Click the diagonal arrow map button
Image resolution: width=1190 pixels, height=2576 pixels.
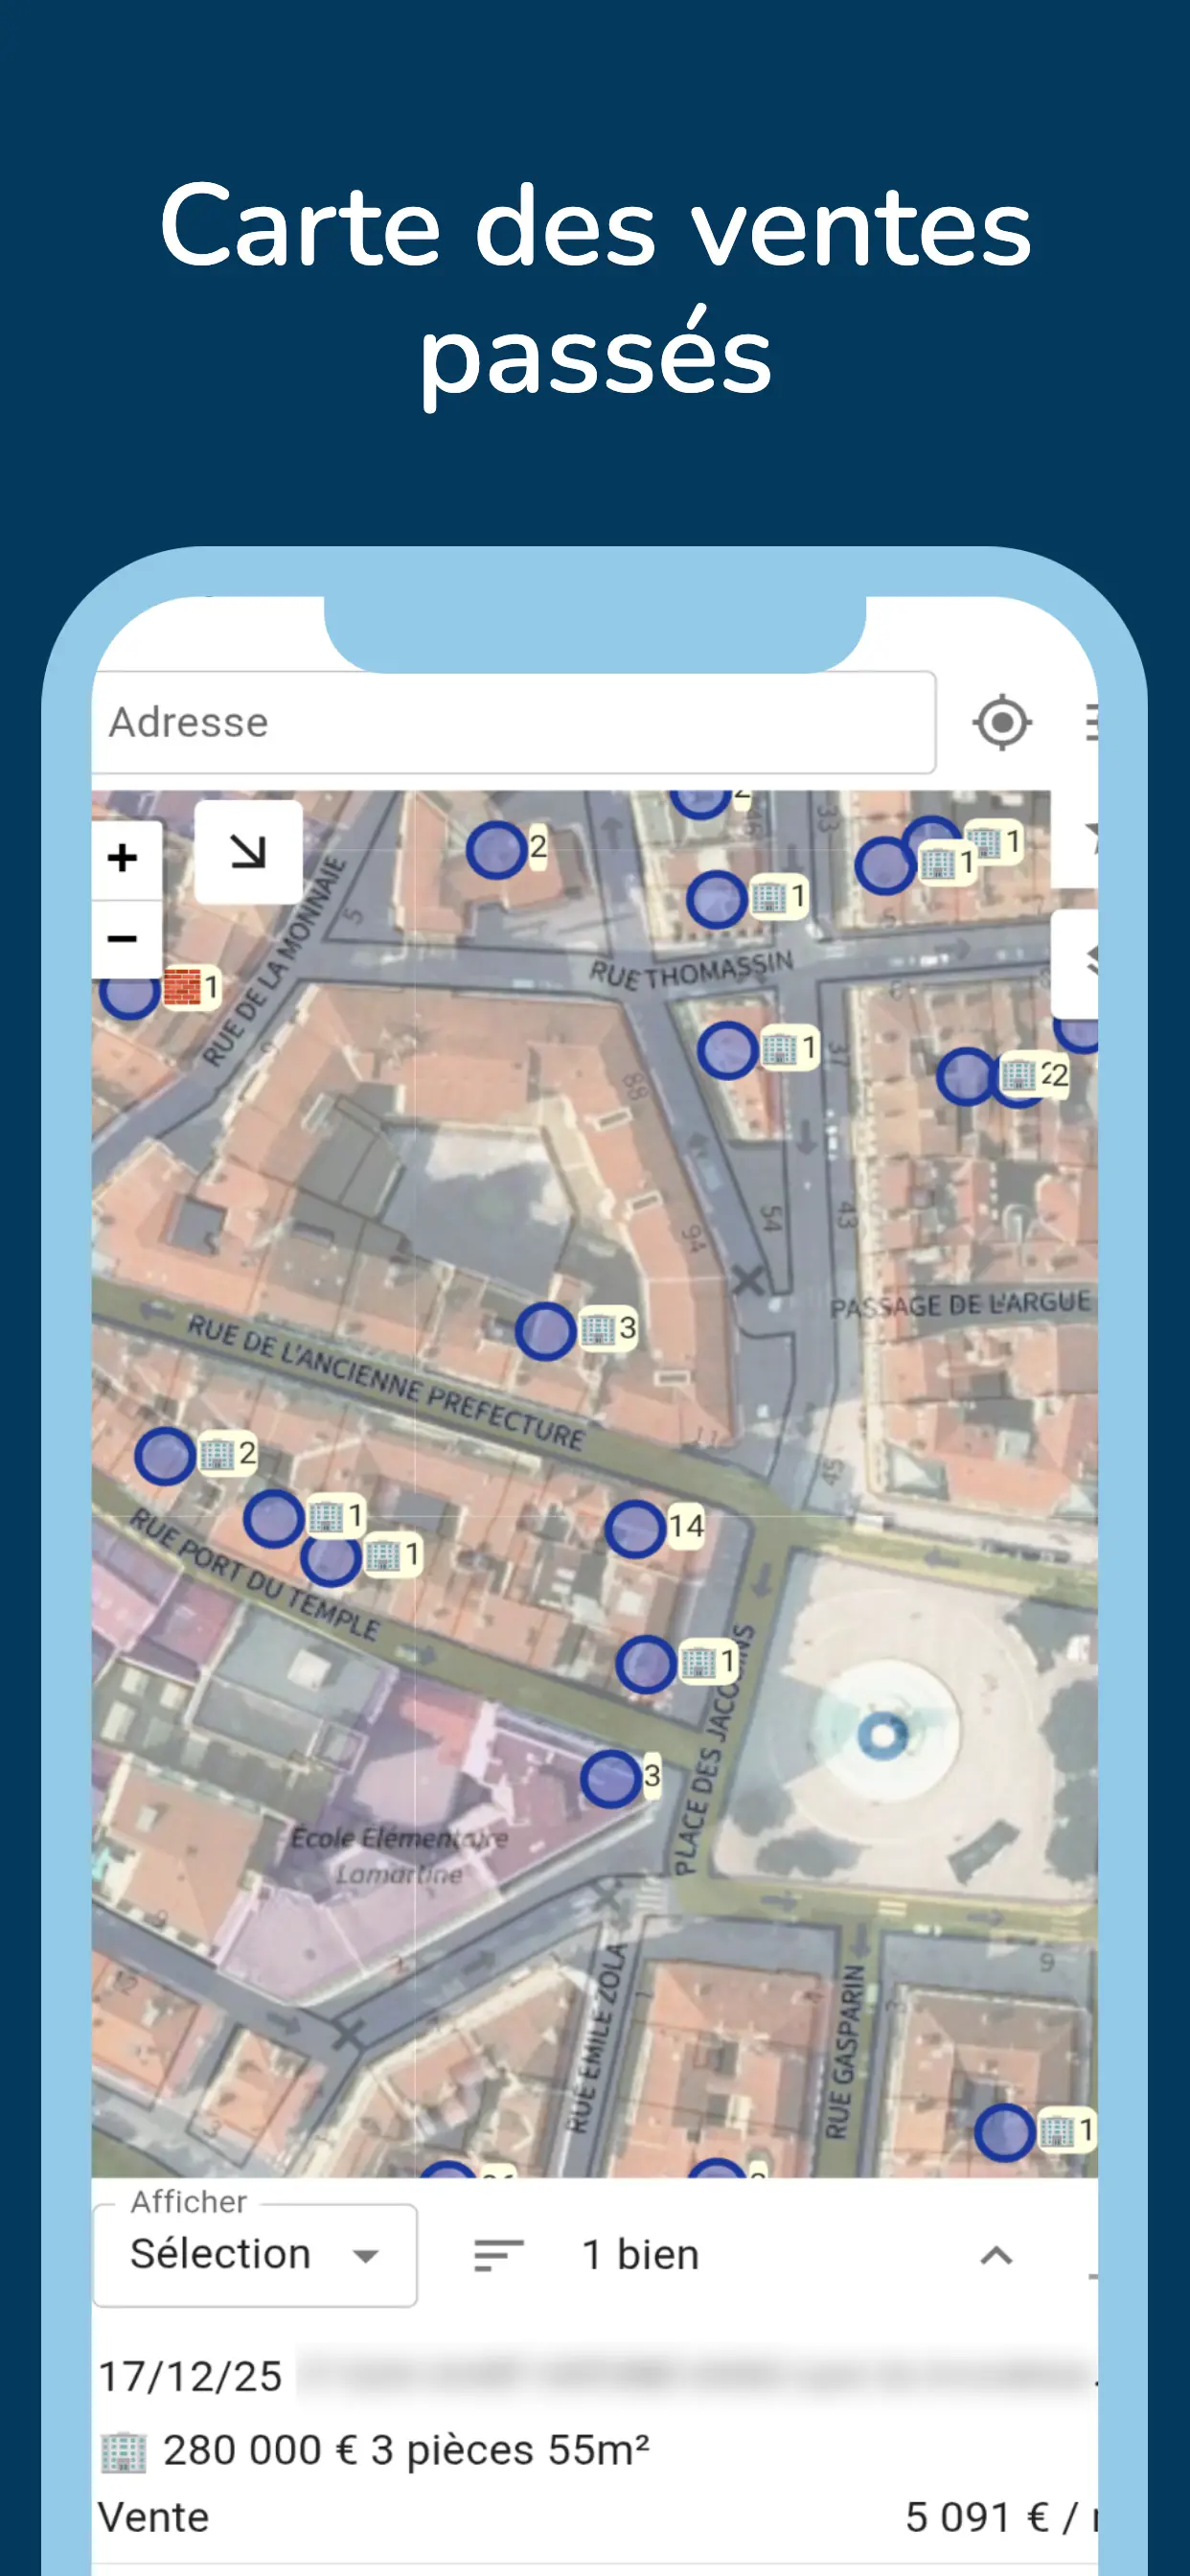(x=248, y=852)
